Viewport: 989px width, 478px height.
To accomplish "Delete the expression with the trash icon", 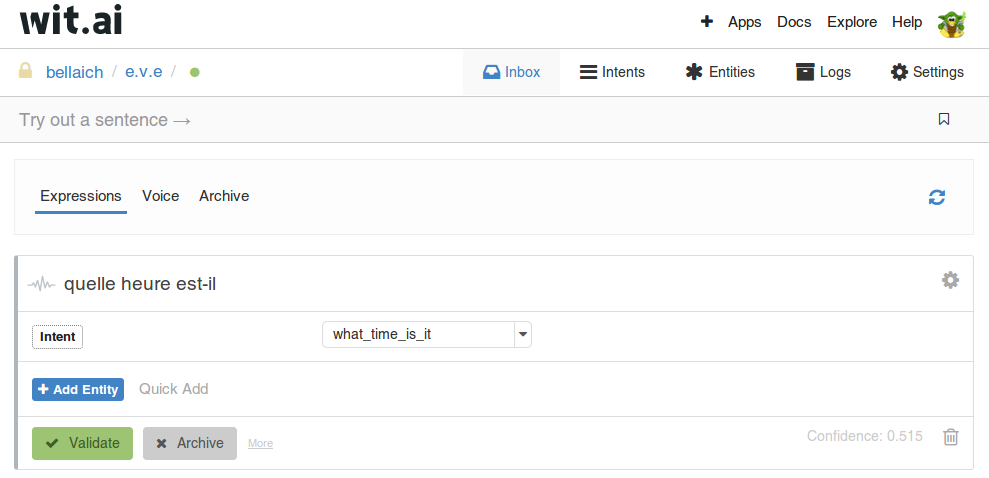I will (951, 436).
